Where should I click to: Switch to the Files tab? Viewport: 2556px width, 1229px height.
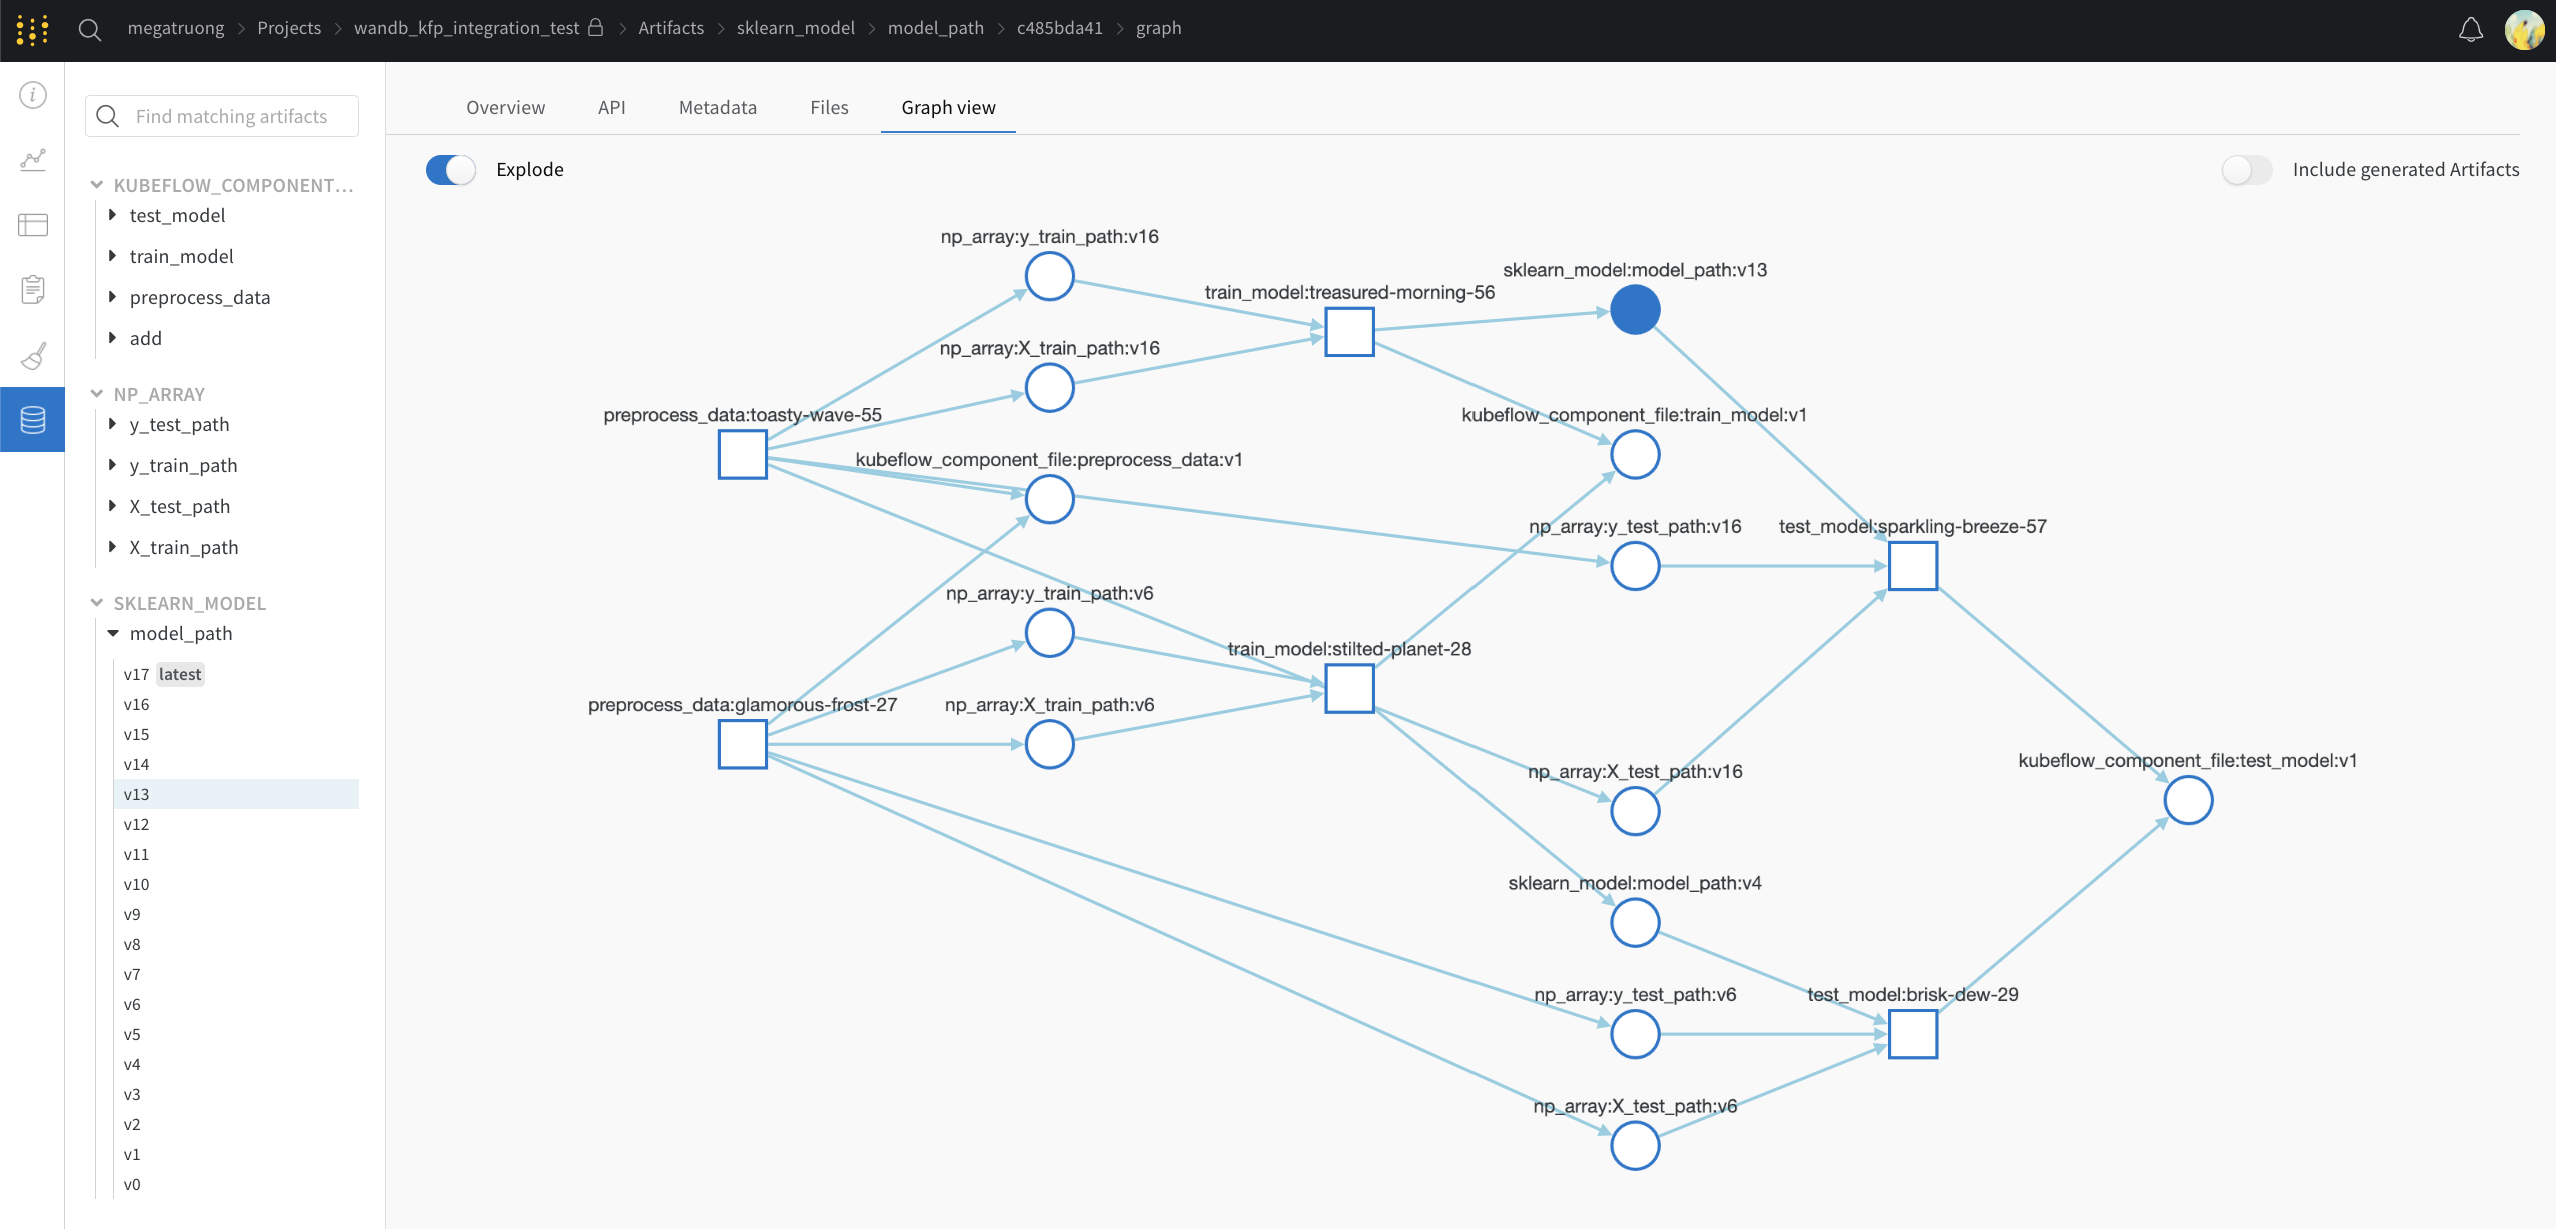(828, 107)
